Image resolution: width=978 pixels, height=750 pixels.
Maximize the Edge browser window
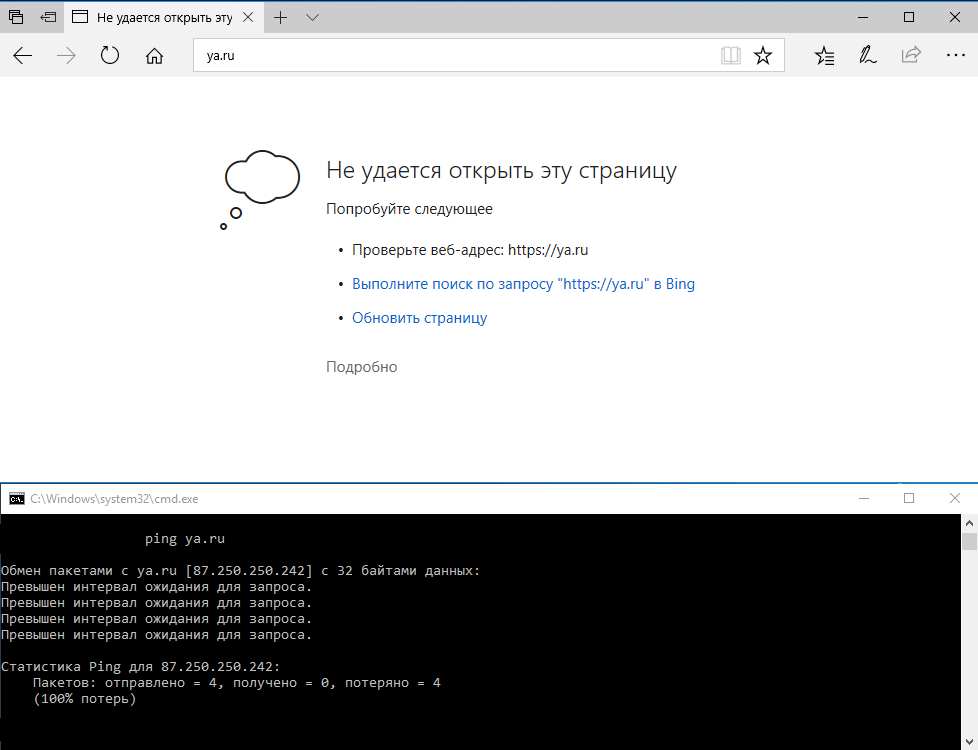pyautogui.click(x=909, y=17)
